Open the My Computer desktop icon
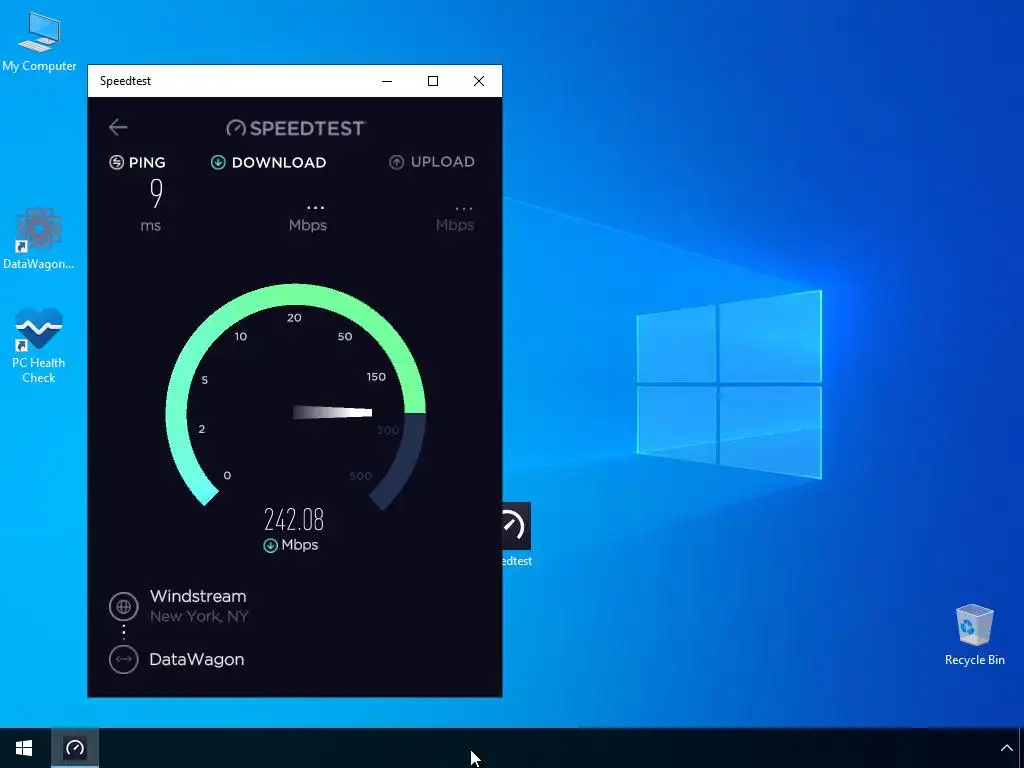The image size is (1024, 768). pyautogui.click(x=39, y=41)
